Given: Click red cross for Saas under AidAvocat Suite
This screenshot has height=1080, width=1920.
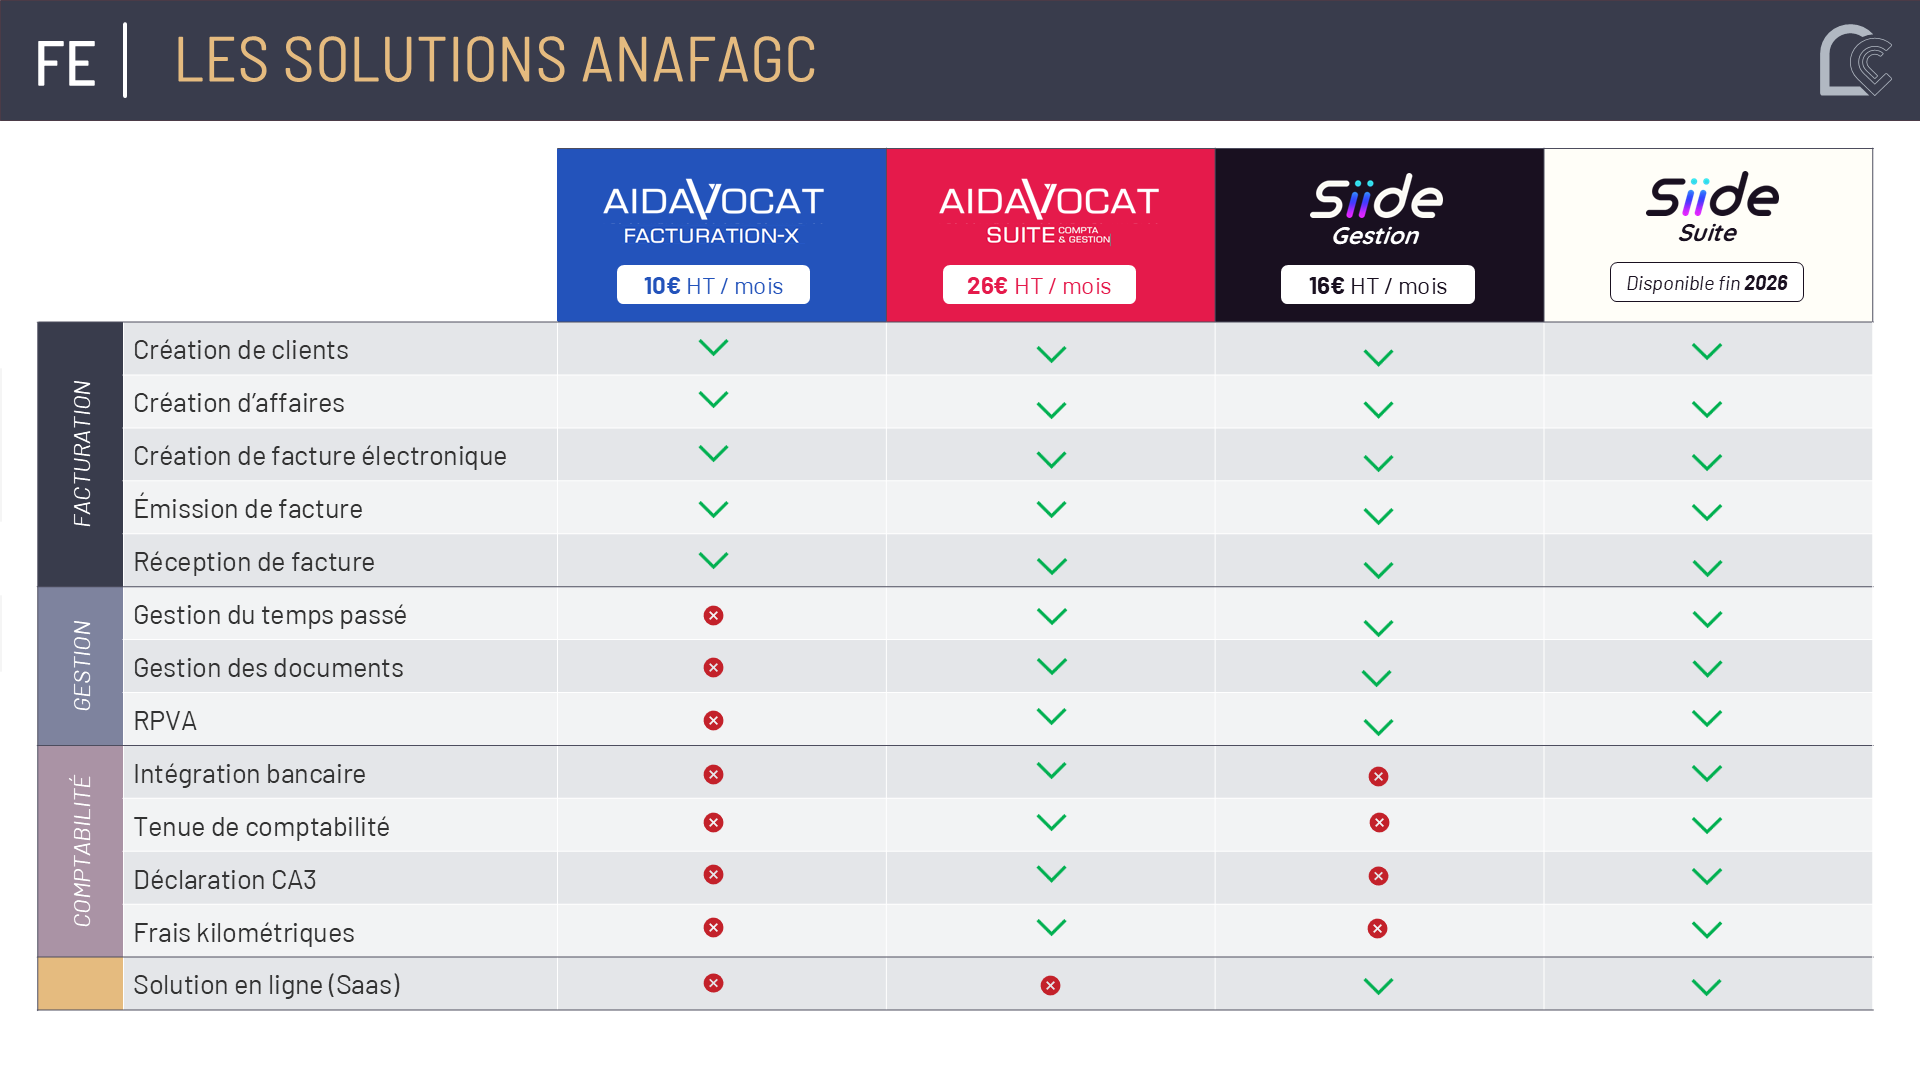Looking at the screenshot, I should point(1050,986).
